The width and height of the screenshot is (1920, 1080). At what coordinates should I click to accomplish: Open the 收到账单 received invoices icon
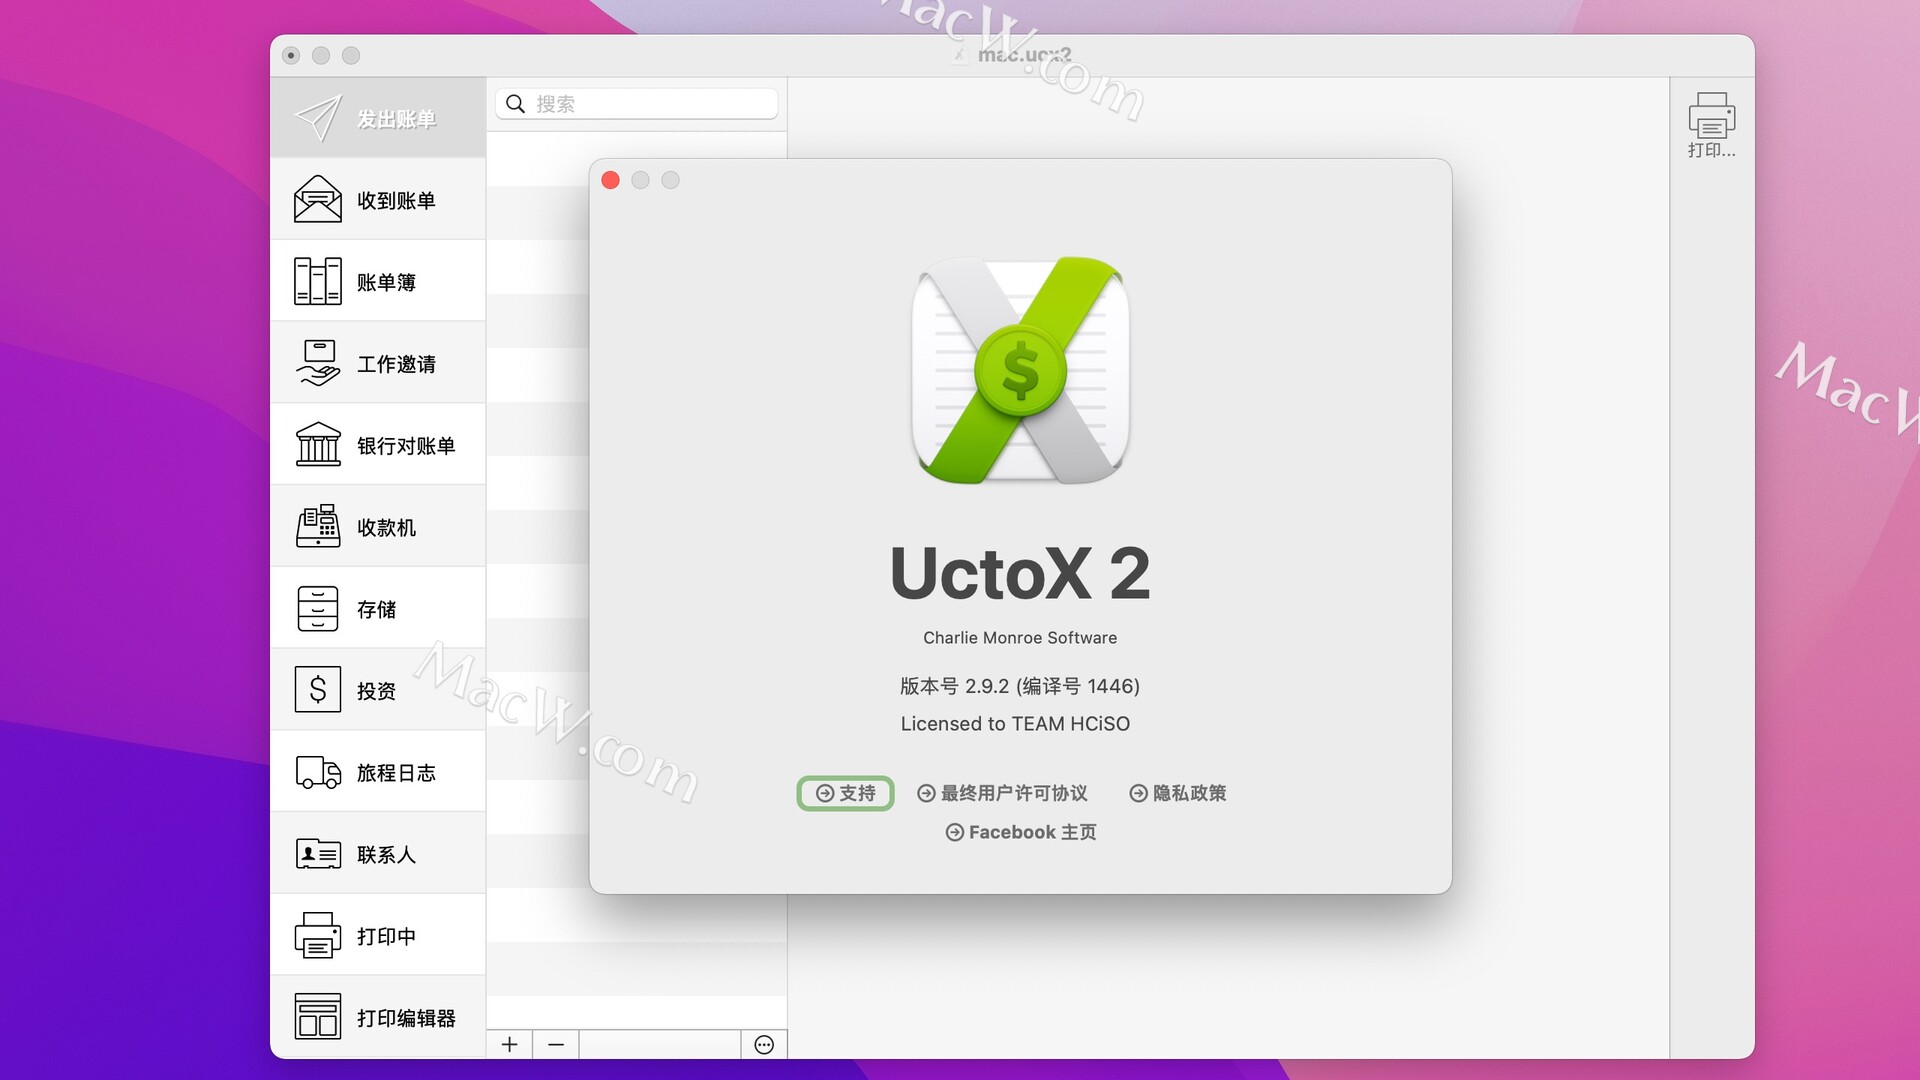(318, 200)
